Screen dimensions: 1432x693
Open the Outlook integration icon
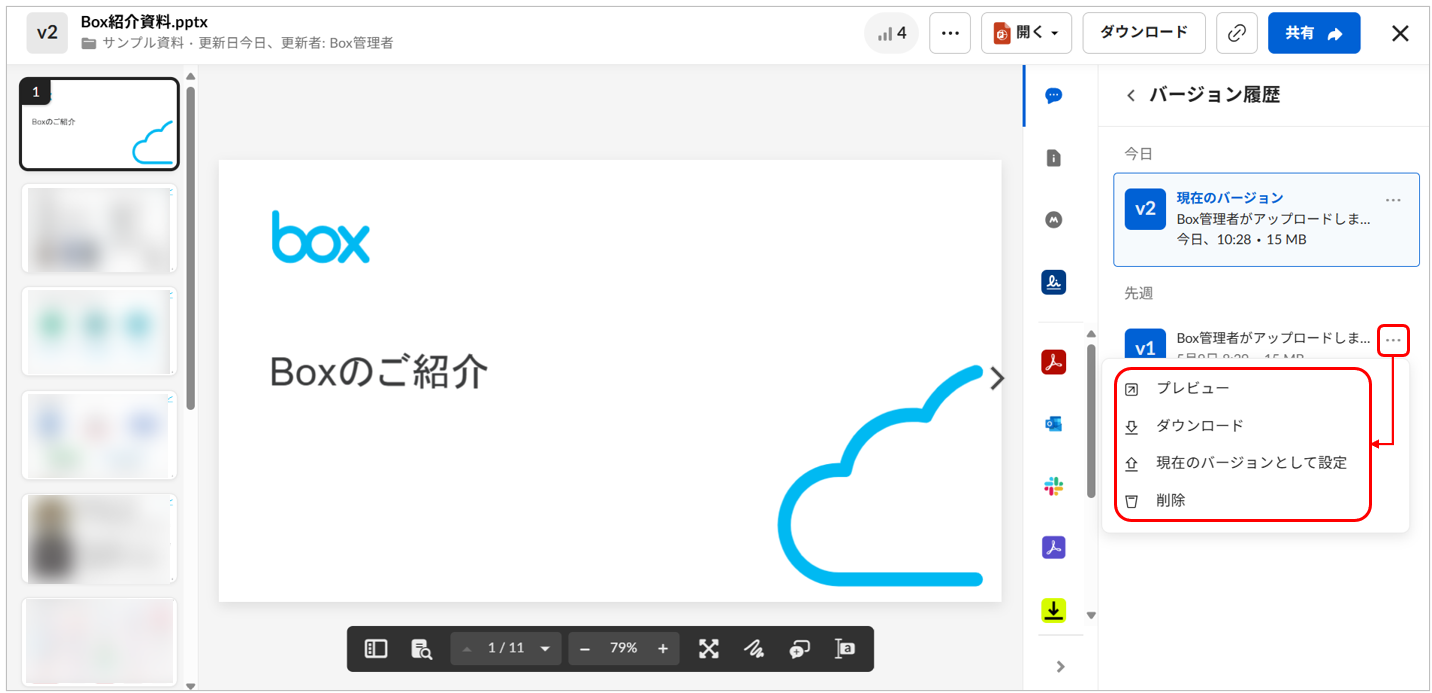pyautogui.click(x=1053, y=424)
